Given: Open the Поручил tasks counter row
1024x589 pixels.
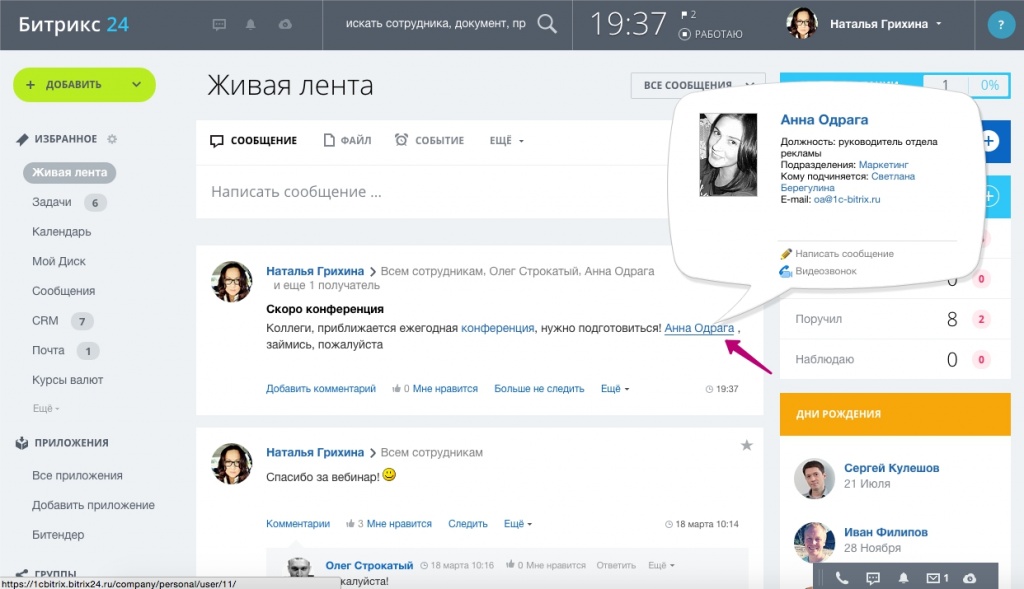Looking at the screenshot, I should coord(895,319).
